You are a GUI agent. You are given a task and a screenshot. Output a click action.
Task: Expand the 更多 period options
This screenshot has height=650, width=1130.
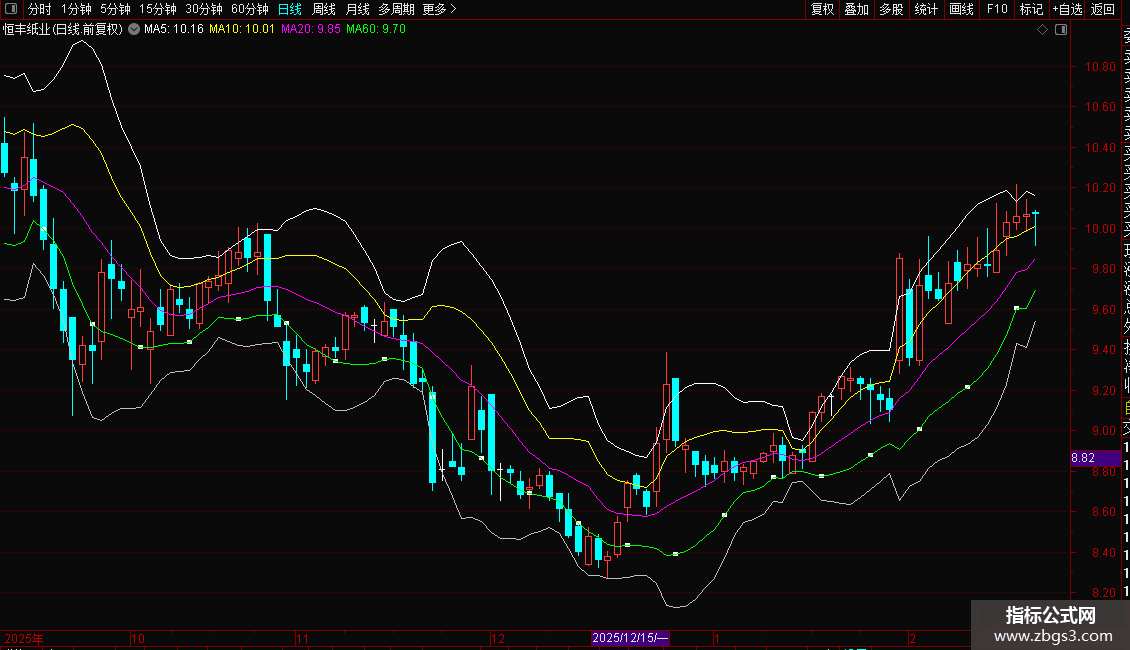(x=439, y=9)
